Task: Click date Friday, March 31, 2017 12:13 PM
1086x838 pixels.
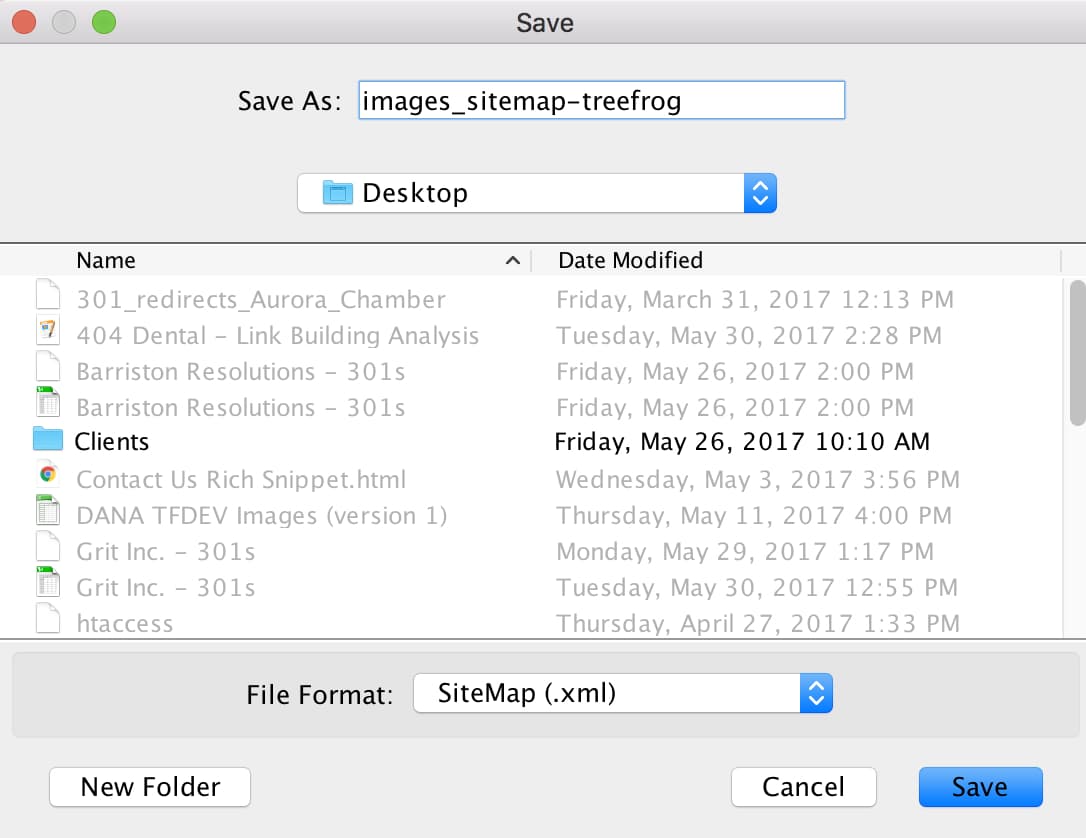Action: (x=755, y=300)
